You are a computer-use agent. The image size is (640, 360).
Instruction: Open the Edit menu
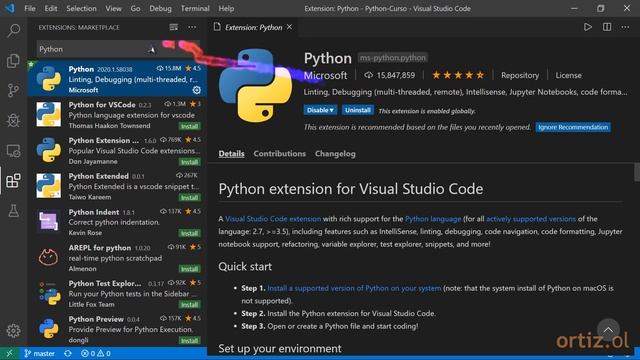(x=51, y=8)
